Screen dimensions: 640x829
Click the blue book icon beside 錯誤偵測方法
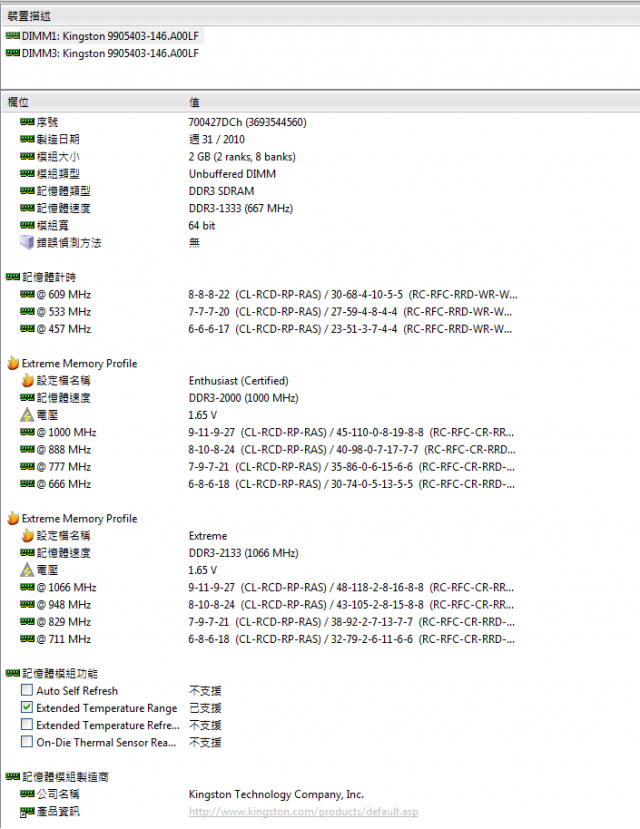pyautogui.click(x=27, y=243)
